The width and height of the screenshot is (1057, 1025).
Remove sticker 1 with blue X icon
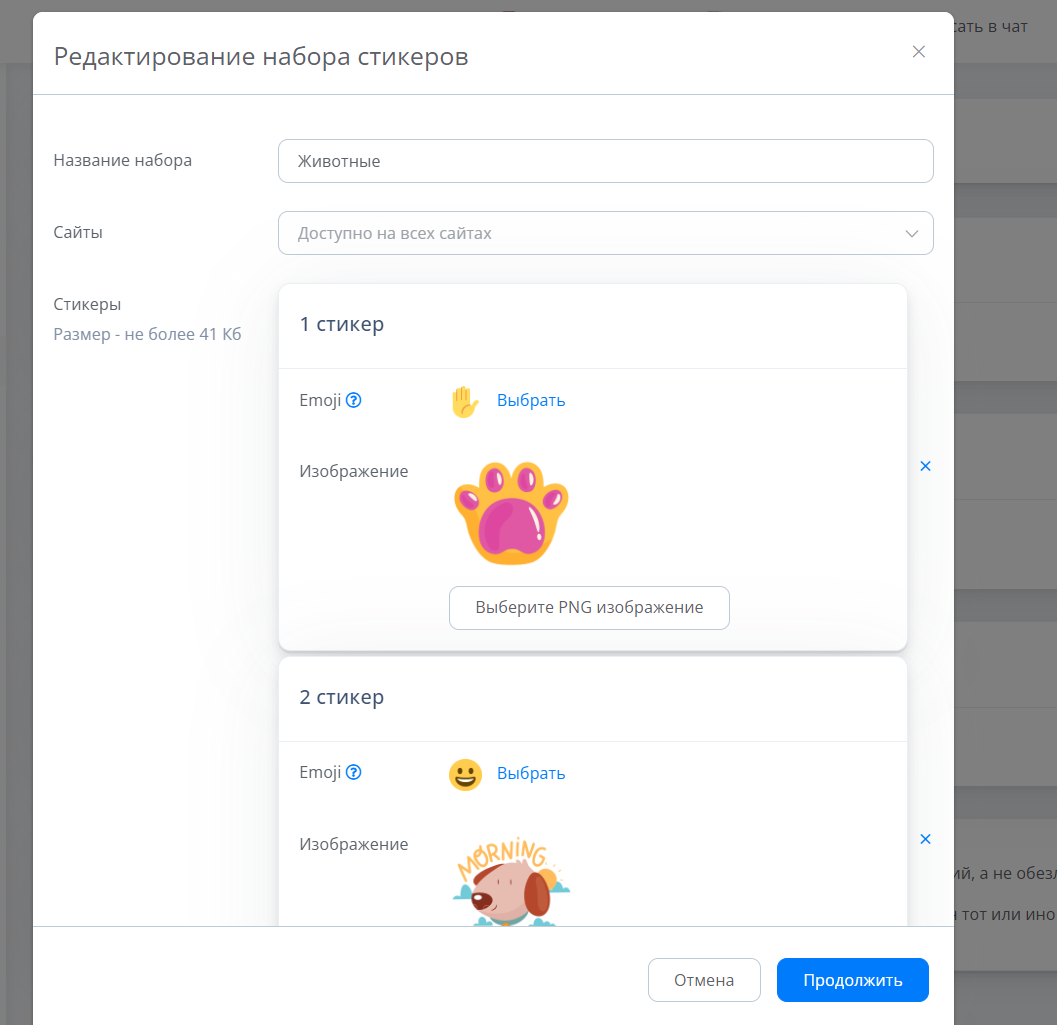point(925,466)
